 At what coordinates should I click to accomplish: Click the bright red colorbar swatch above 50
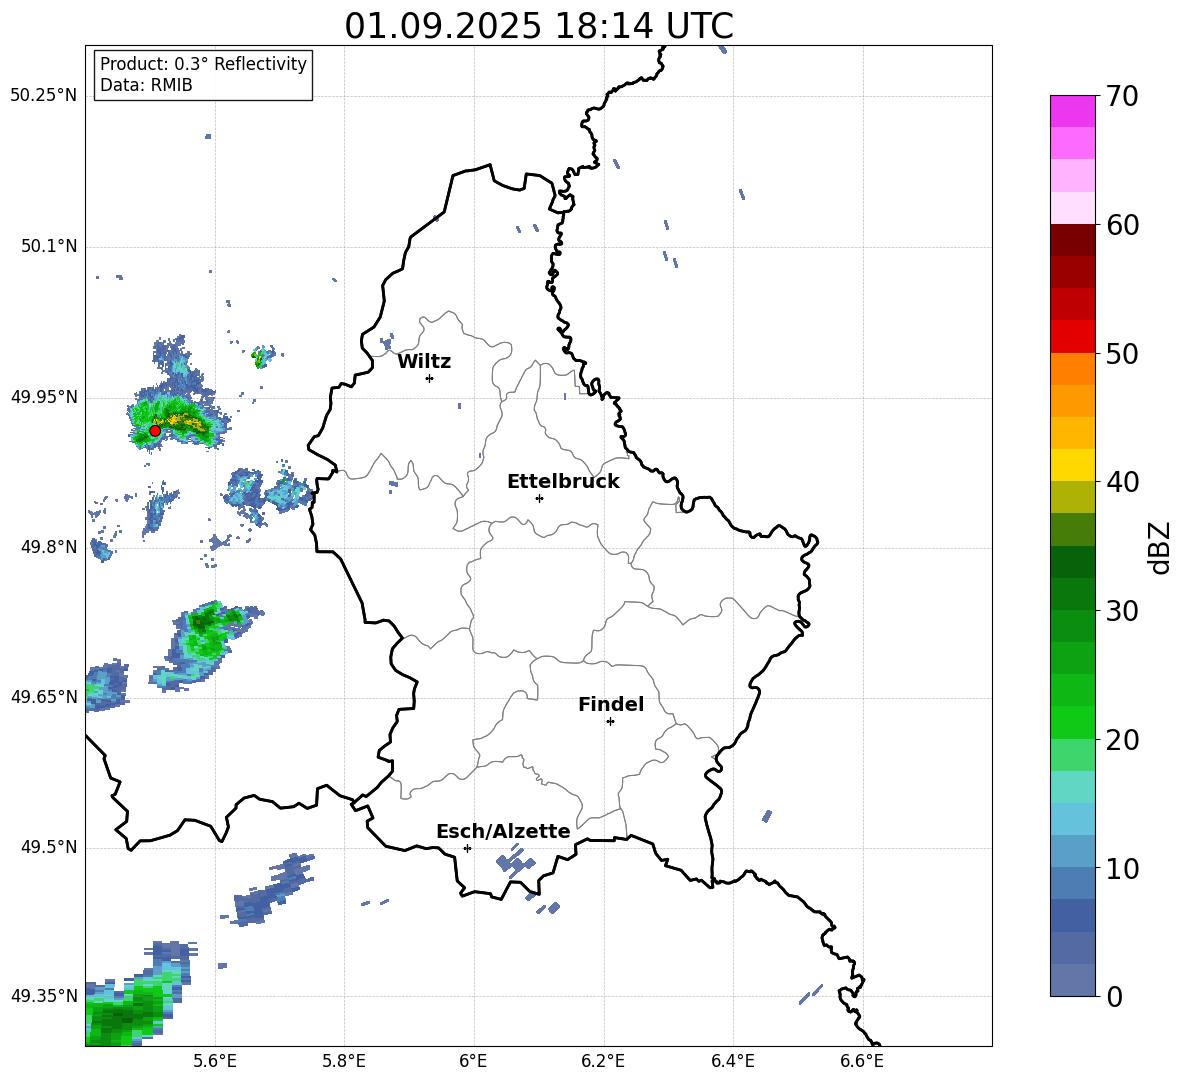coord(1072,336)
